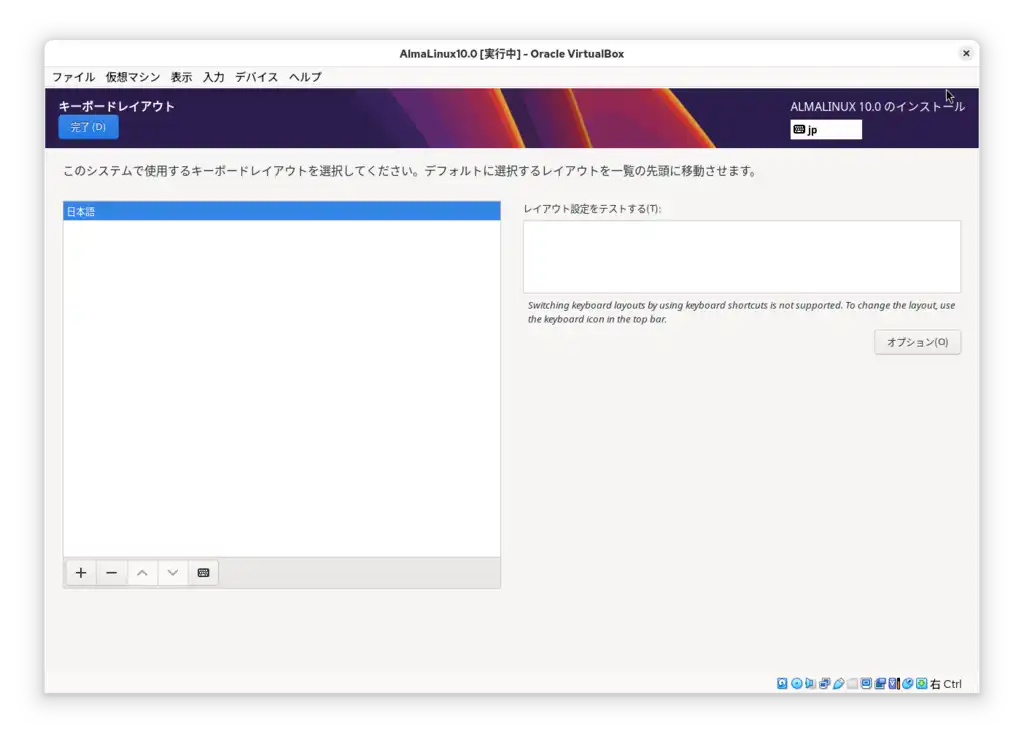Click the optical drive status icon
This screenshot has width=1024, height=742.
796,684
